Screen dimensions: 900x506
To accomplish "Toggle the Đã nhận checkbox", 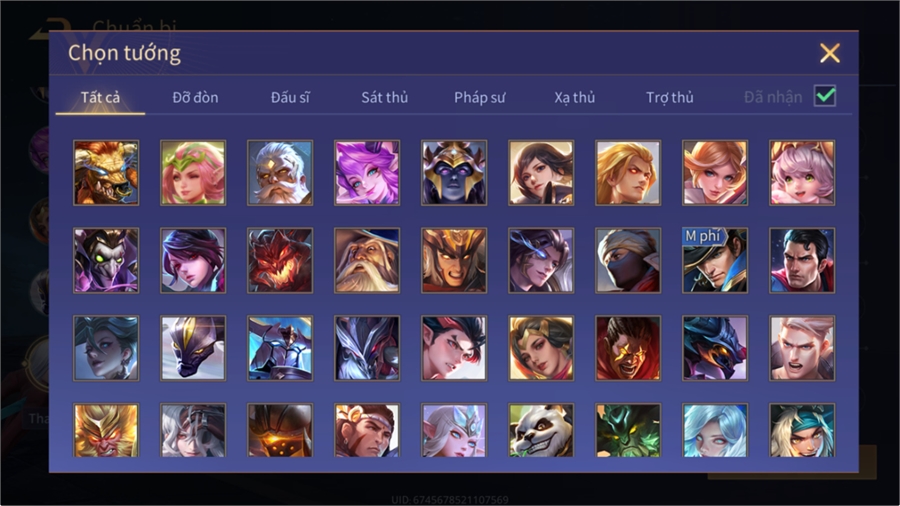I will [825, 96].
